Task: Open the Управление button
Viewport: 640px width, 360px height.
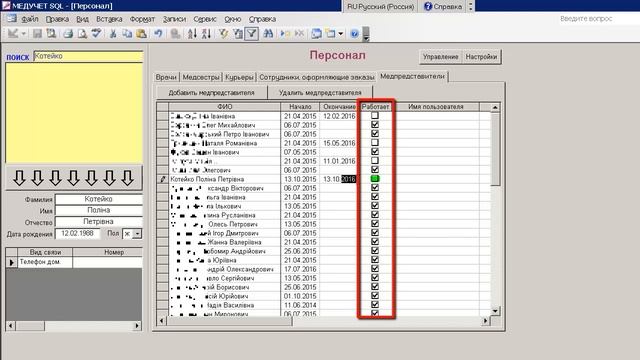Action: pyautogui.click(x=440, y=57)
